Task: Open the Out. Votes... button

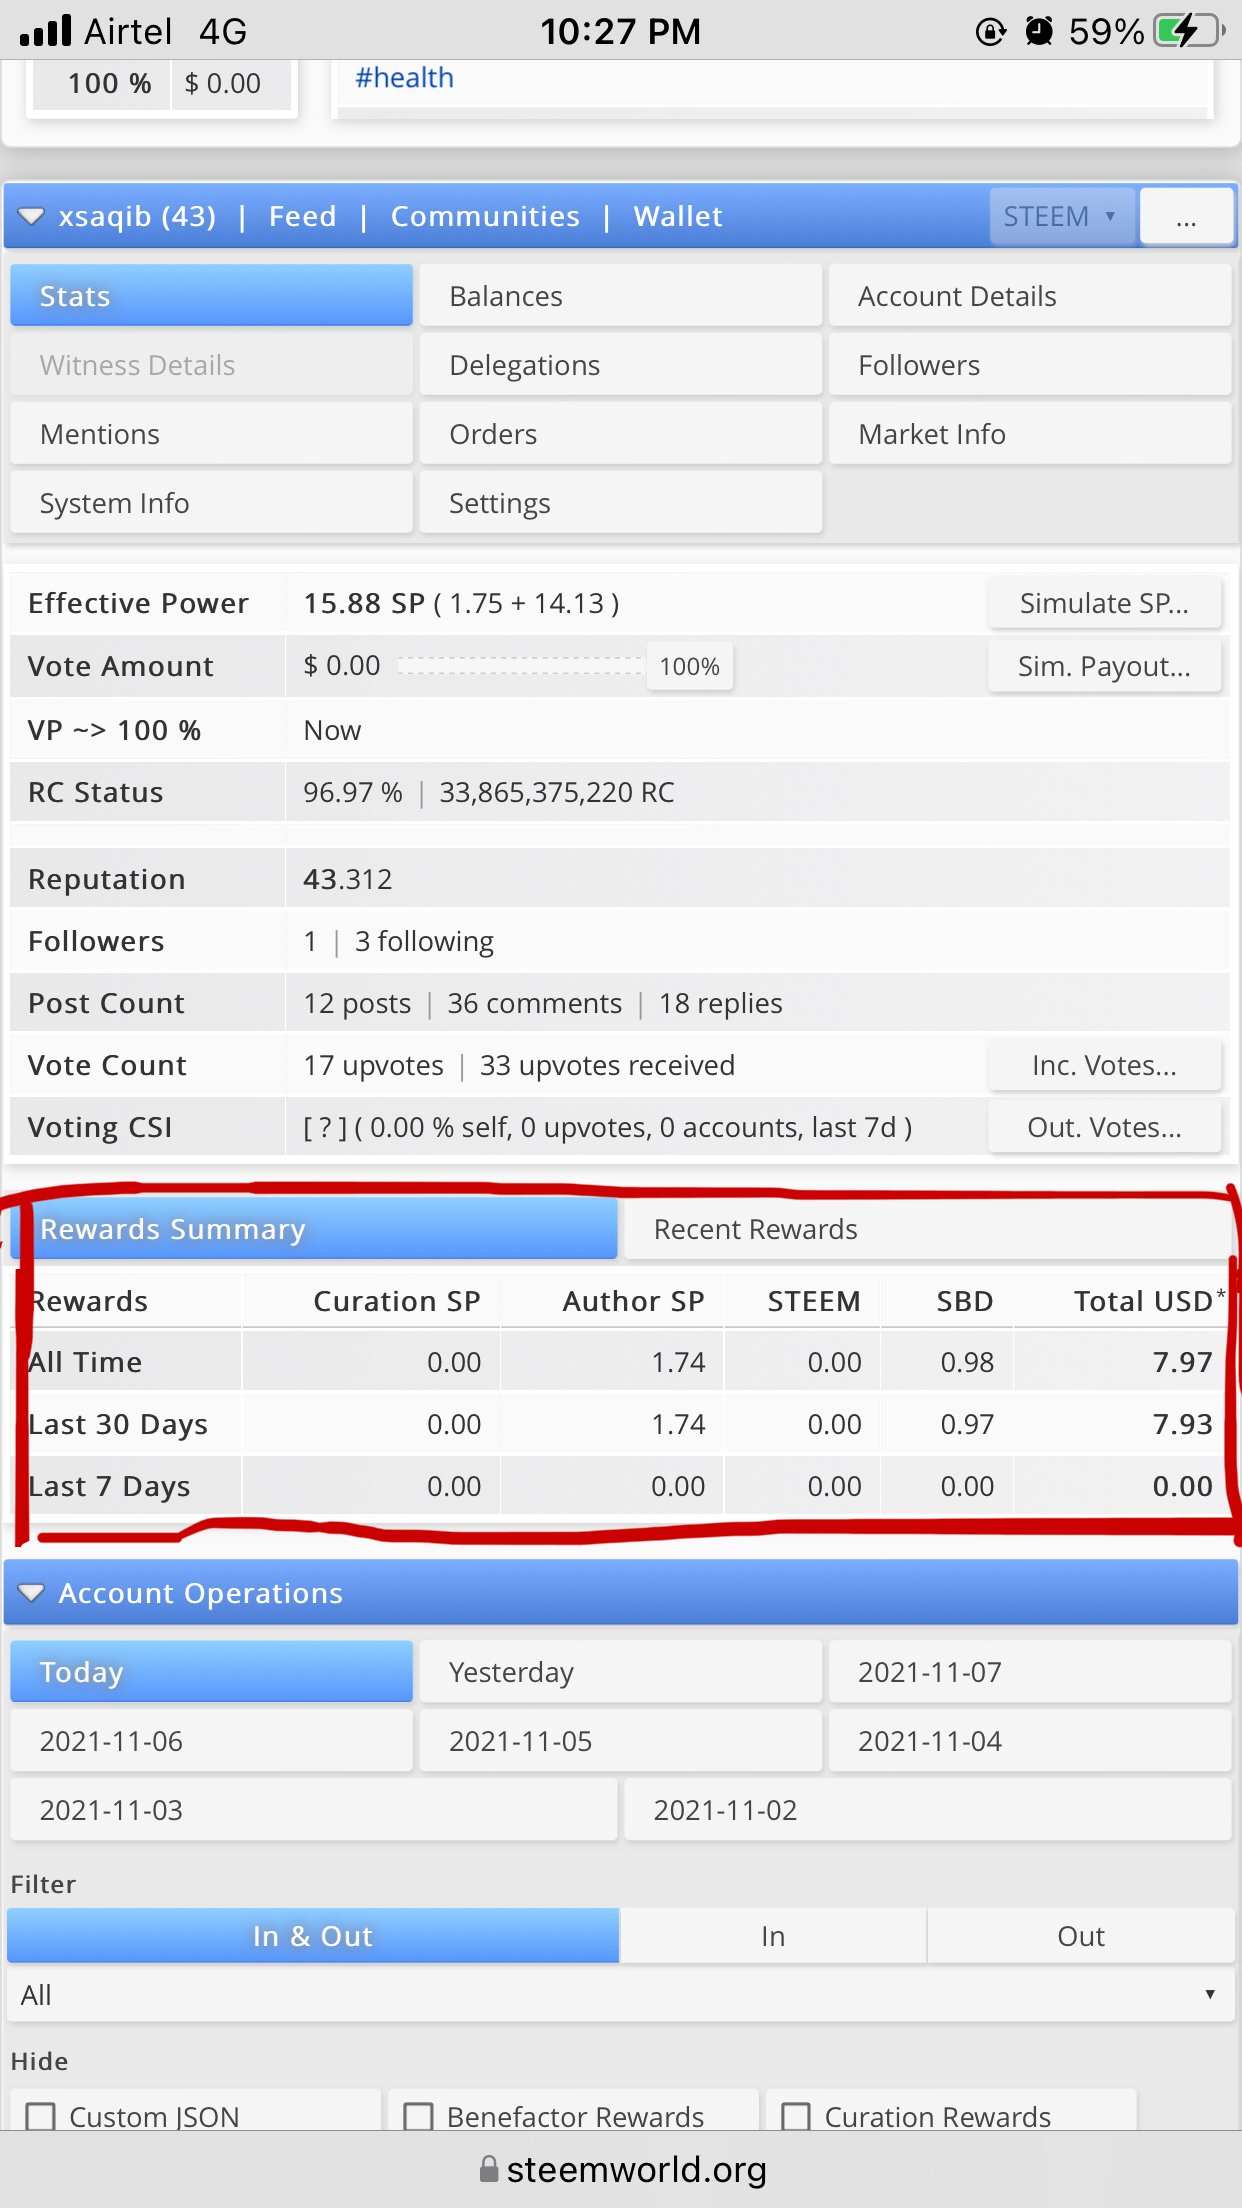Action: pyautogui.click(x=1104, y=1127)
